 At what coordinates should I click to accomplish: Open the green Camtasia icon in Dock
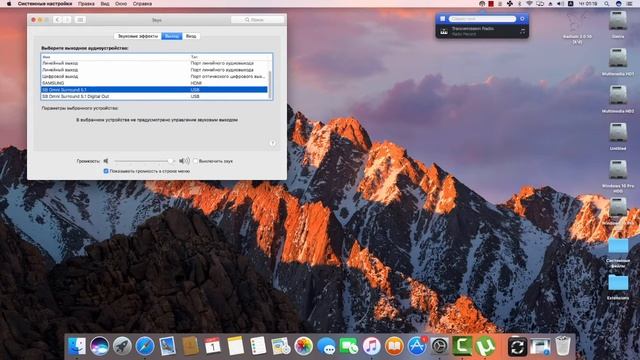(x=462, y=346)
